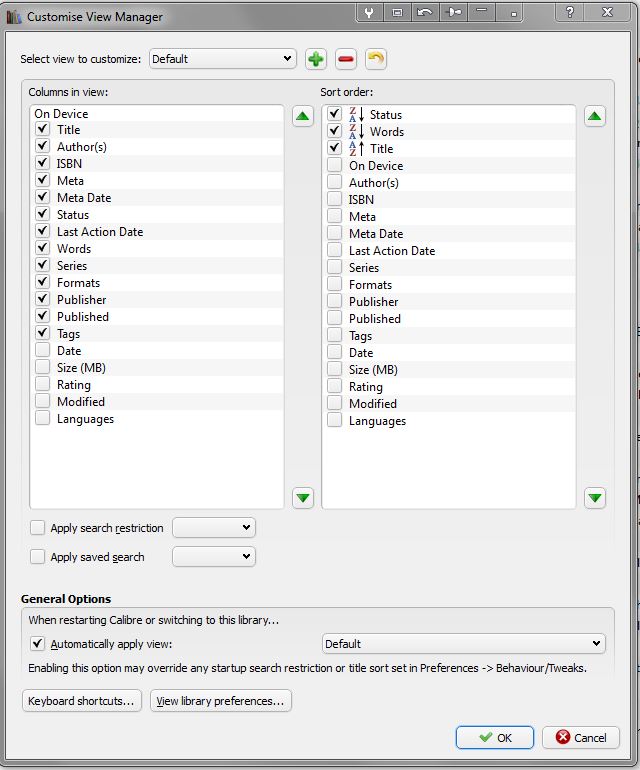Move selected column up with green arrow
The width and height of the screenshot is (640, 770).
click(303, 116)
